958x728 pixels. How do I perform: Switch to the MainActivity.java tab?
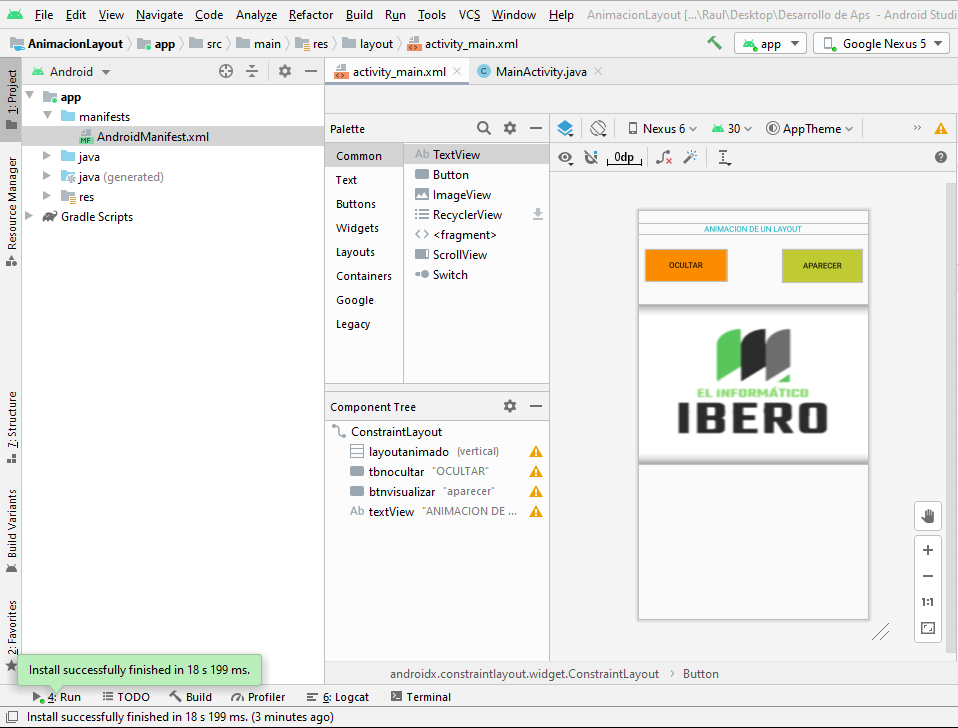541,71
